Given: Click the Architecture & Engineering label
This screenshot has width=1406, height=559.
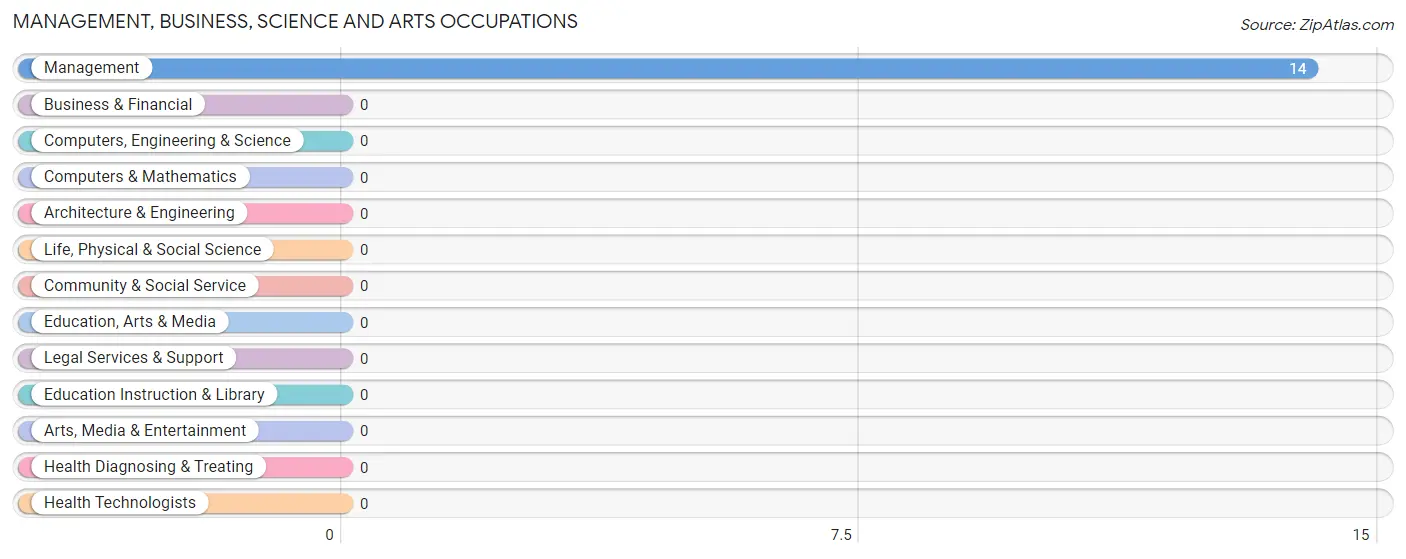Looking at the screenshot, I should click(139, 213).
